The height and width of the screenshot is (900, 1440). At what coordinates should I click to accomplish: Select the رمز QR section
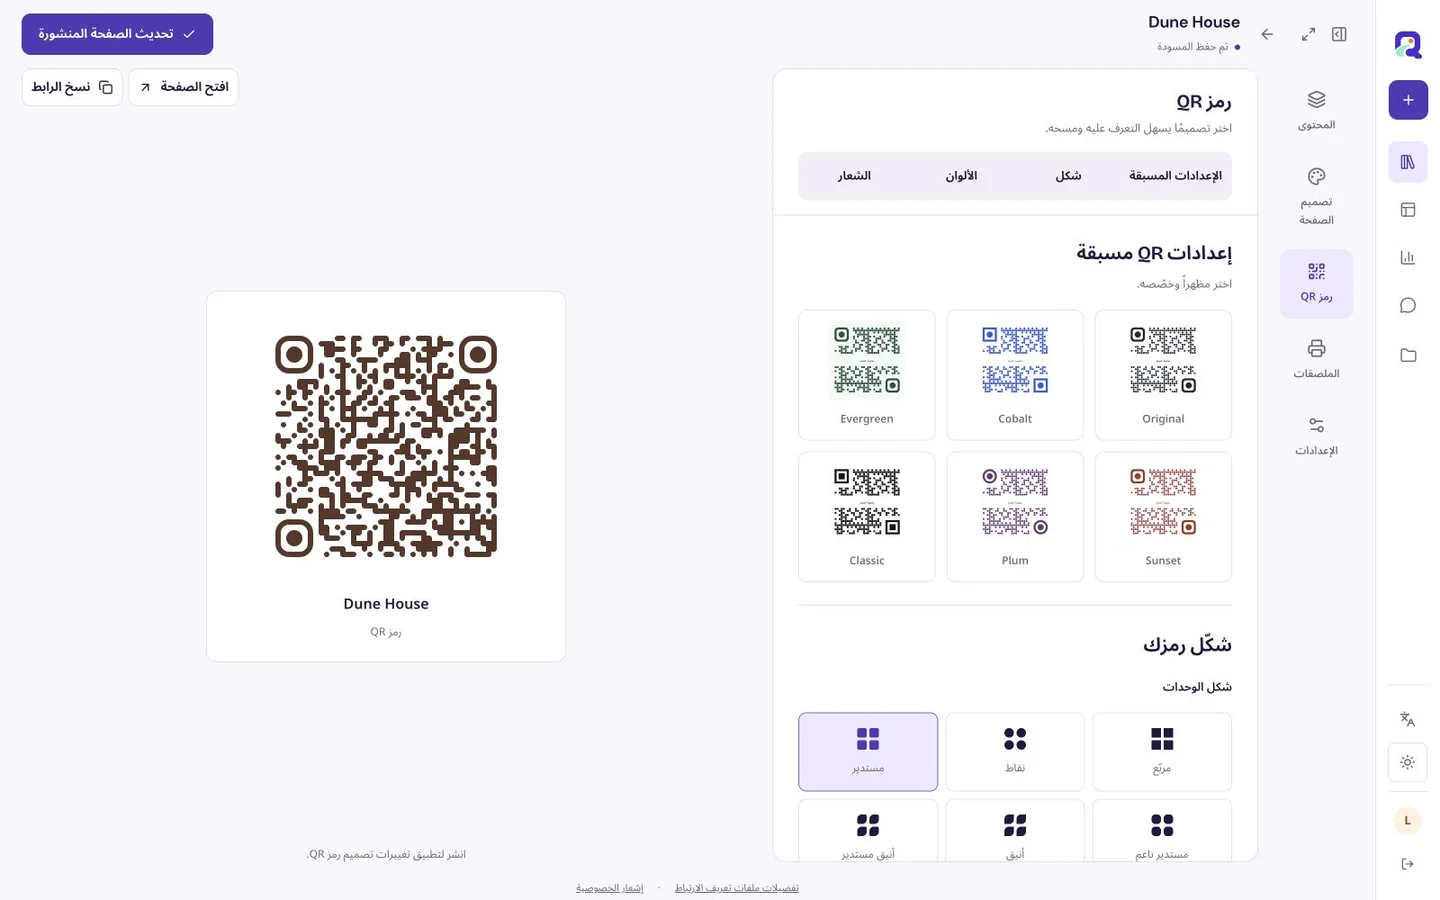[x=1316, y=283]
